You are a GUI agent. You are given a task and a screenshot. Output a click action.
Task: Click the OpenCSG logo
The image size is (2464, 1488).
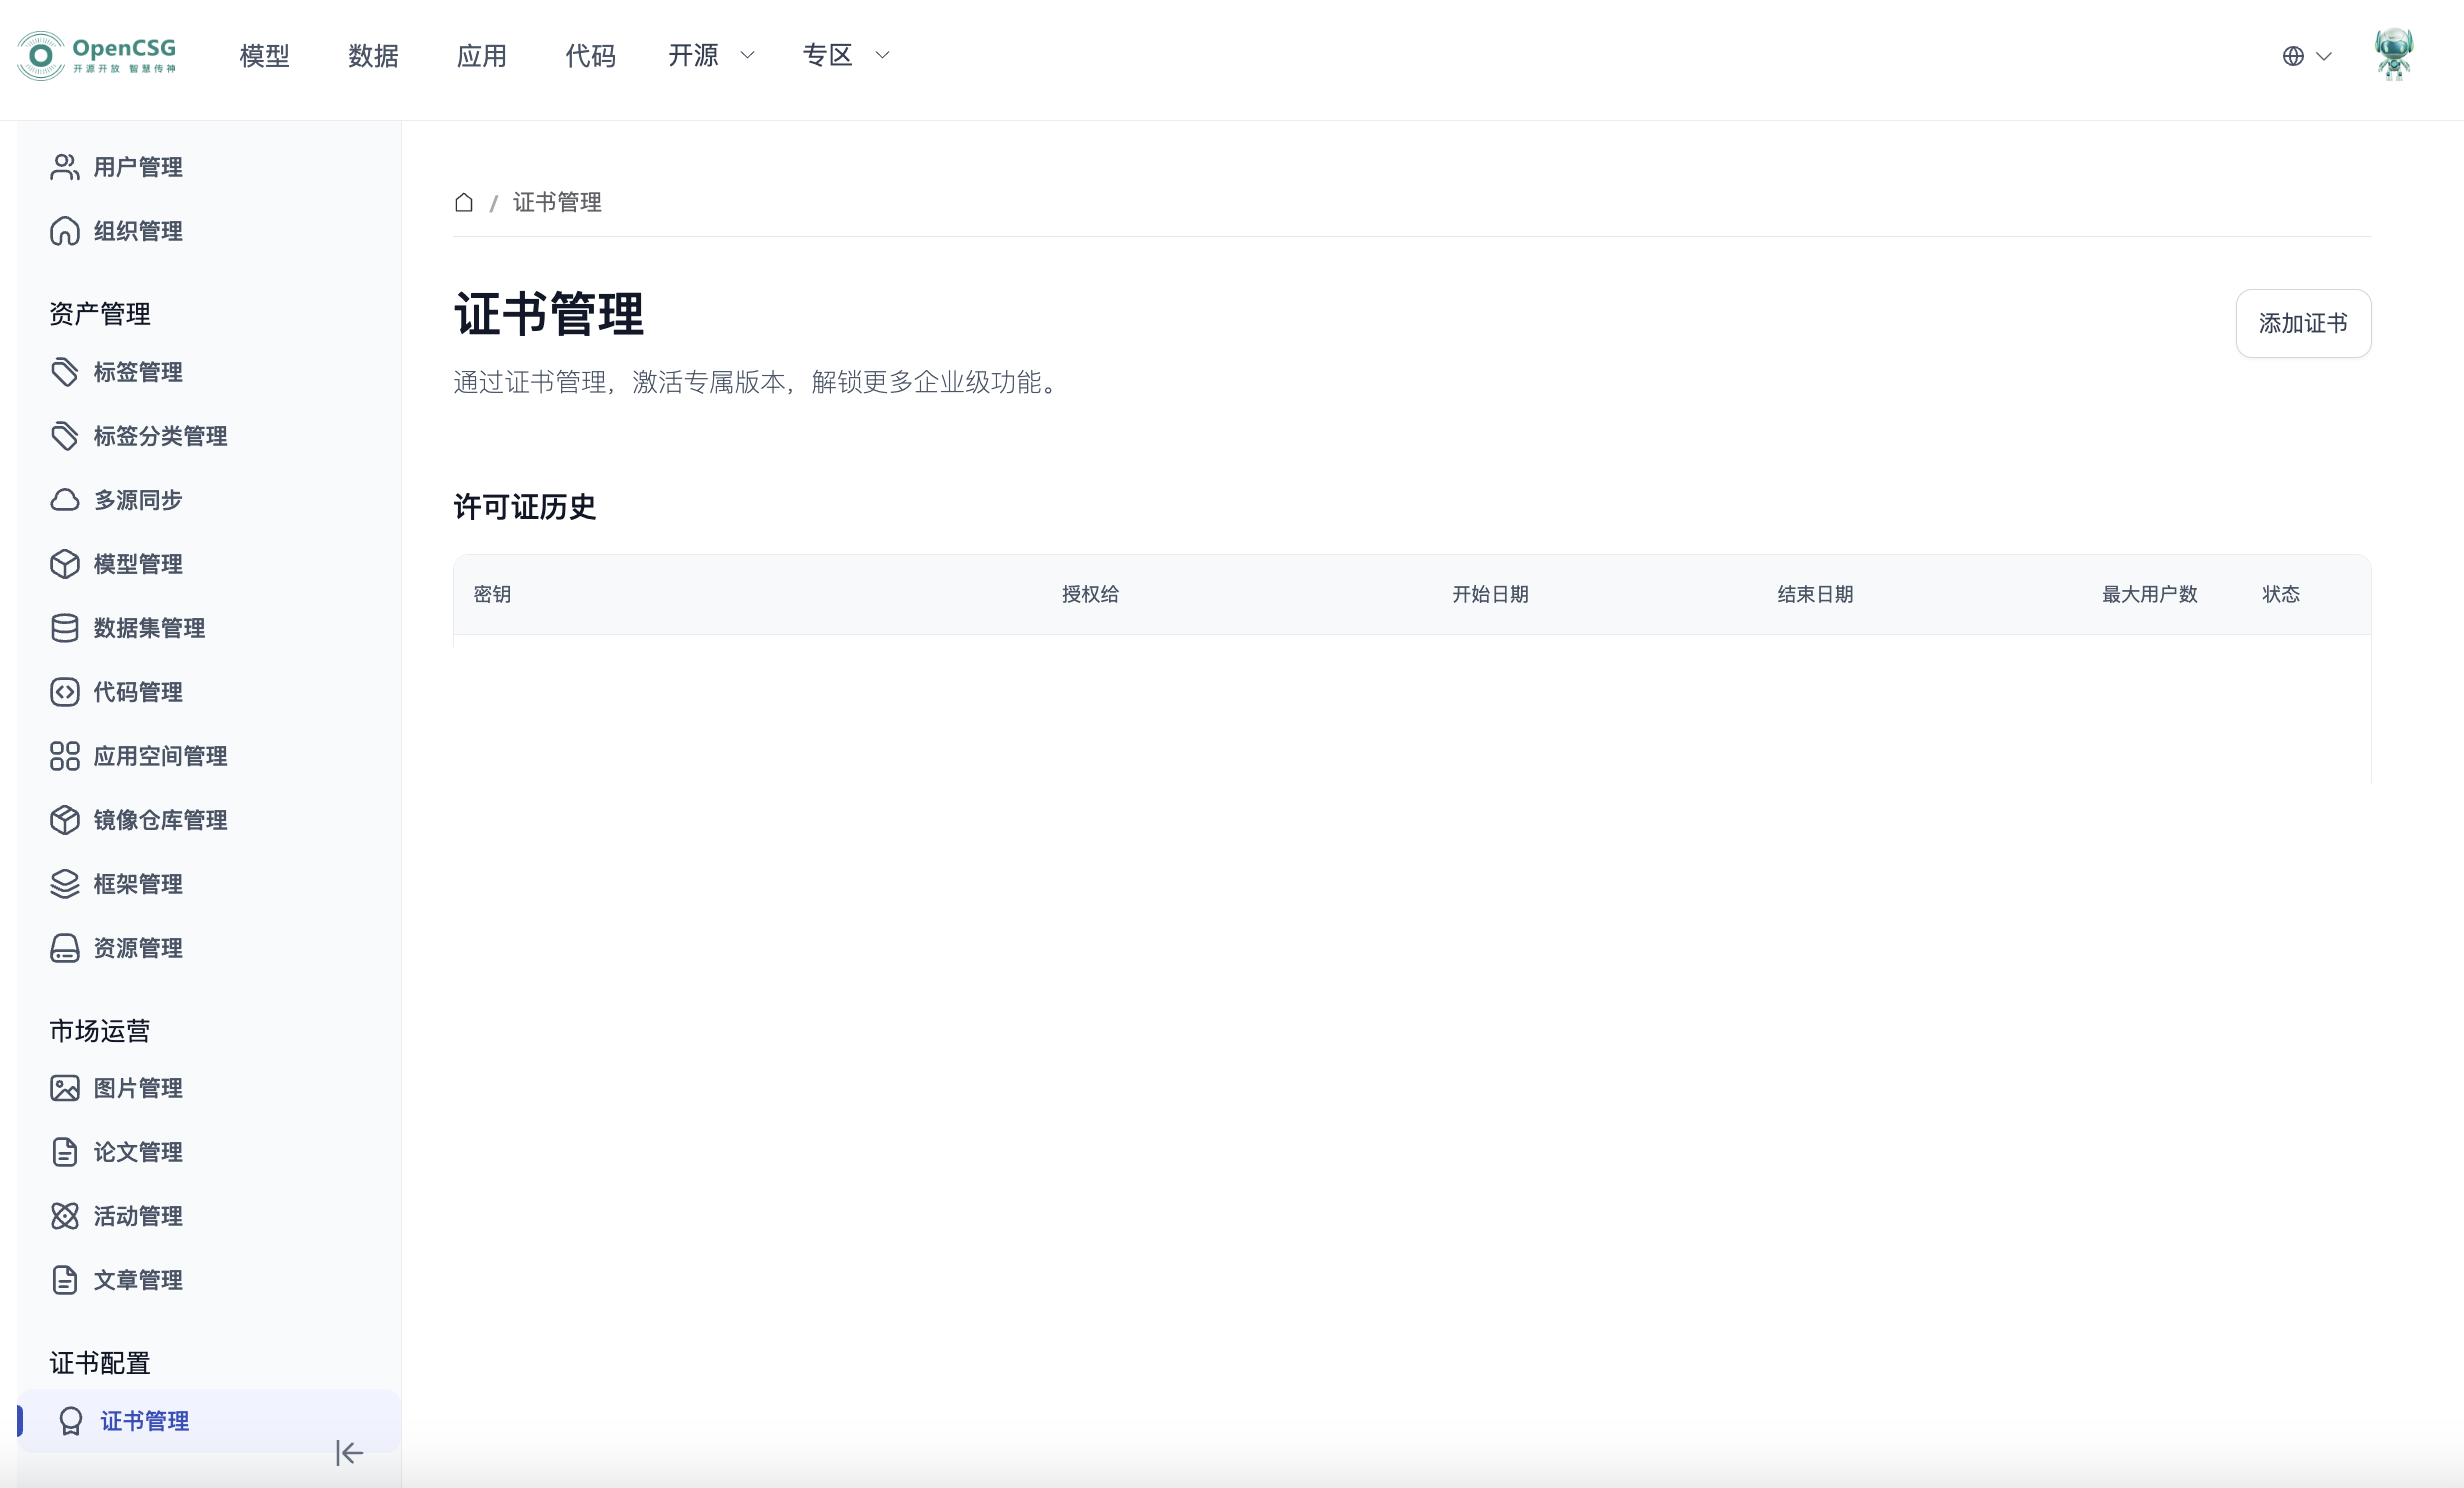click(97, 56)
